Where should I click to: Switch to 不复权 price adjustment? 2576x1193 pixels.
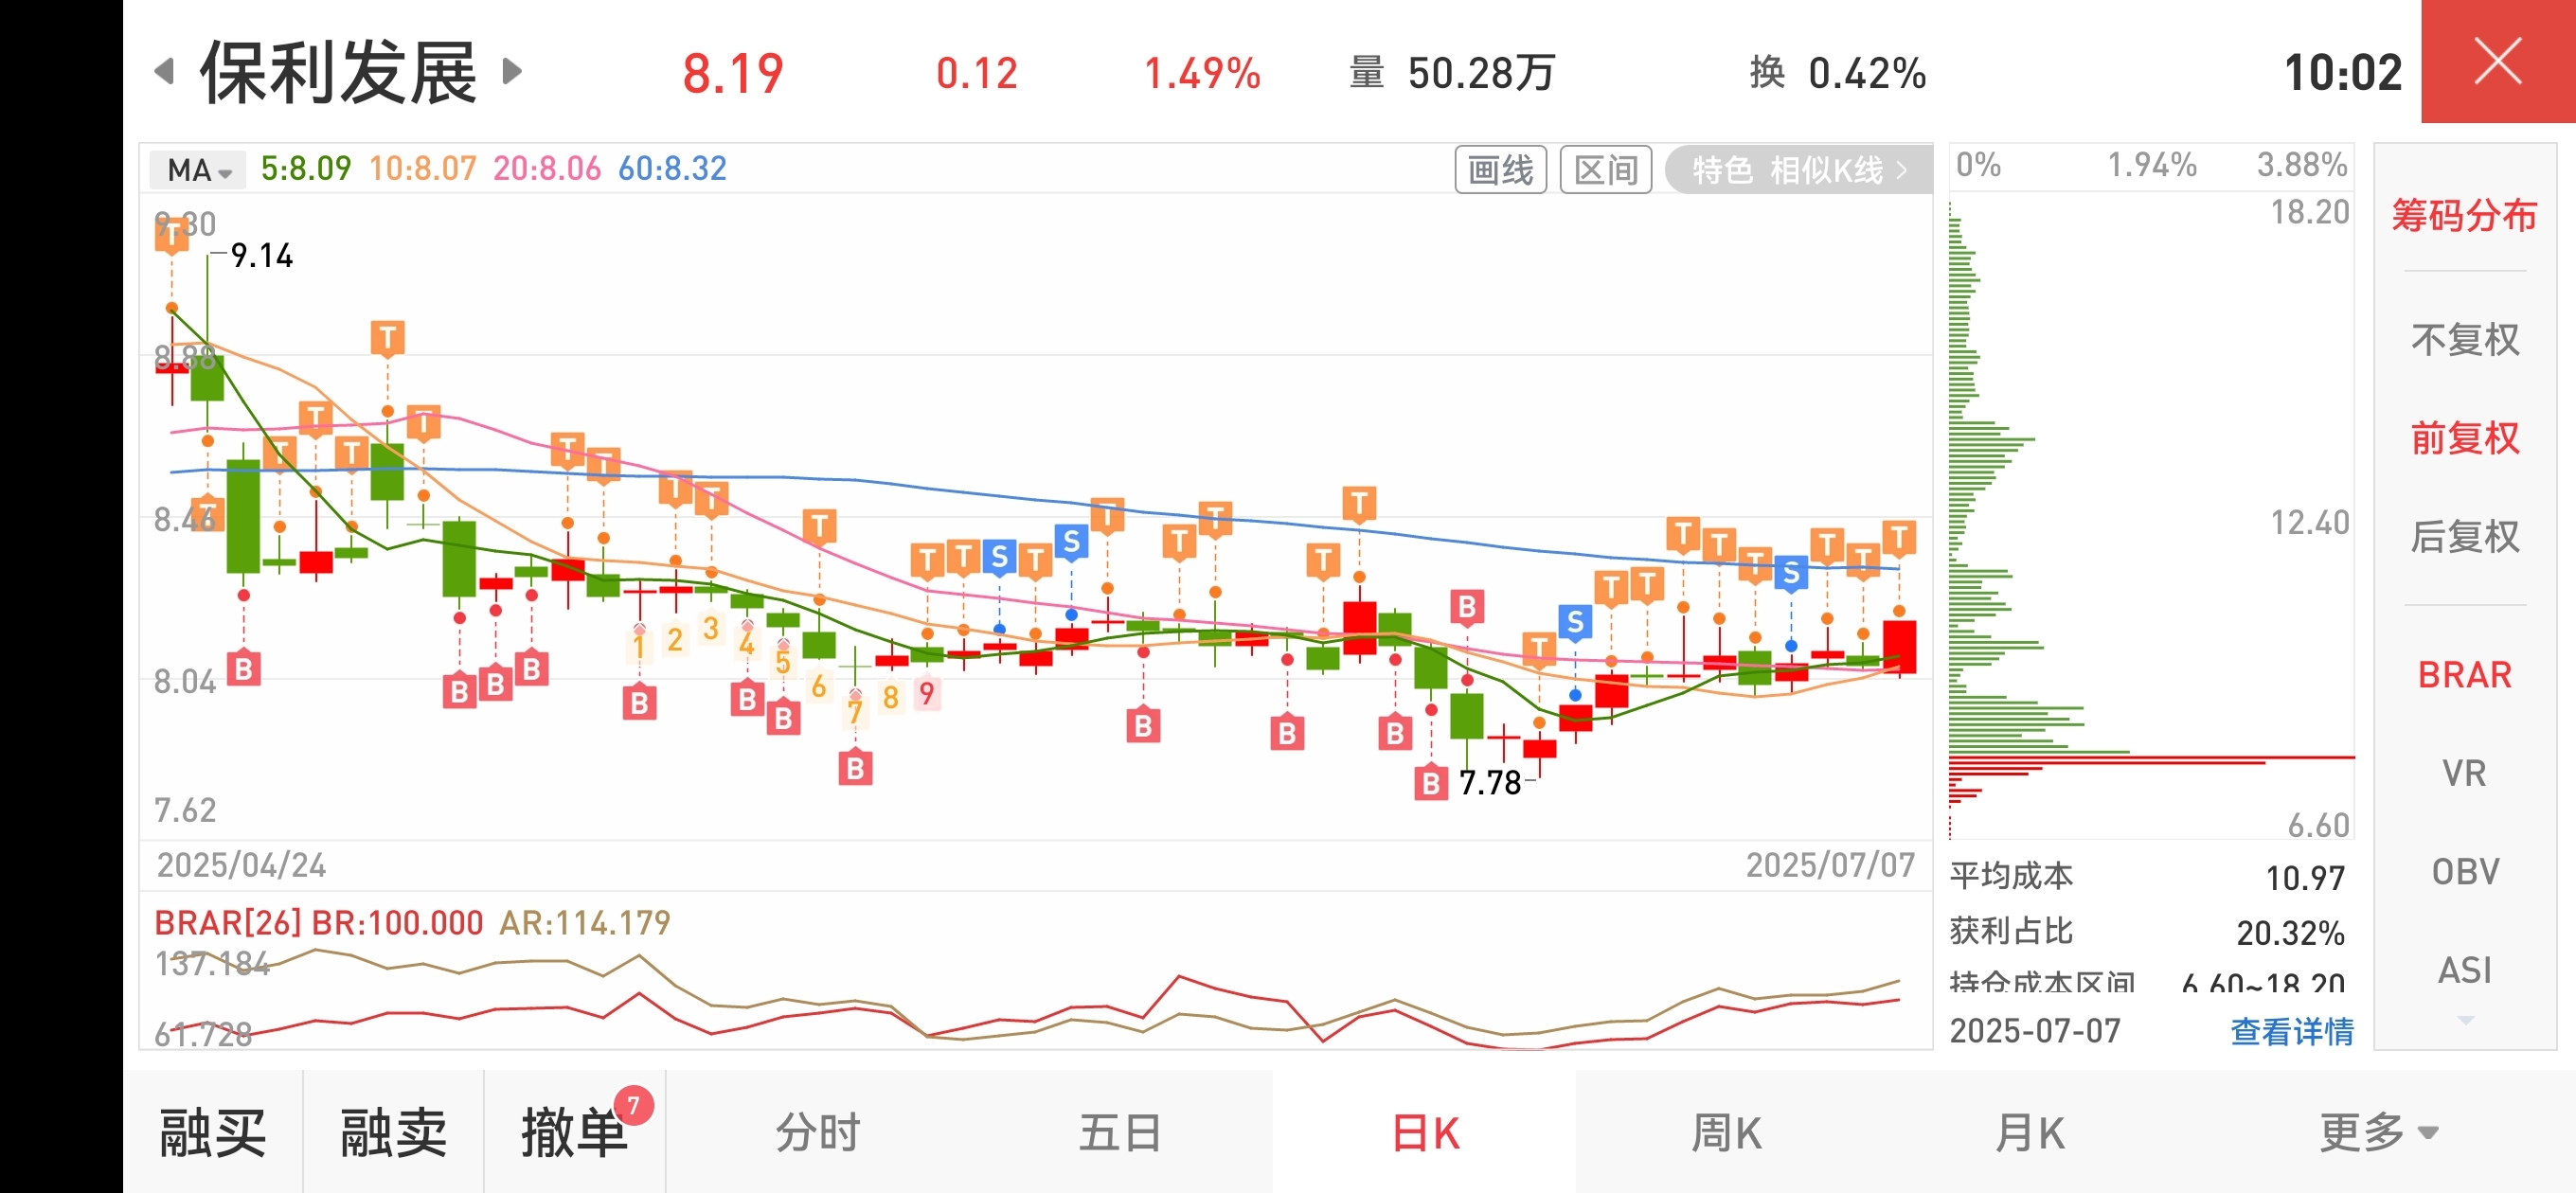(2464, 340)
